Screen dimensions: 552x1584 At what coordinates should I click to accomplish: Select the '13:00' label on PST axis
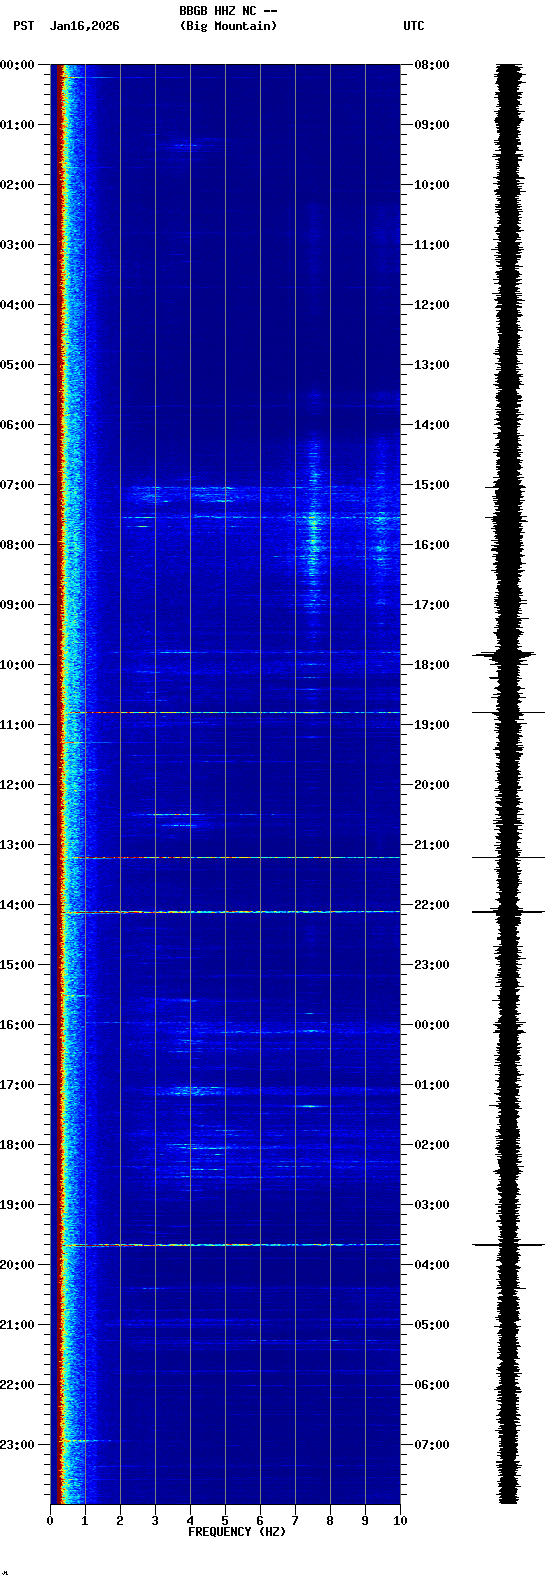(x=17, y=845)
